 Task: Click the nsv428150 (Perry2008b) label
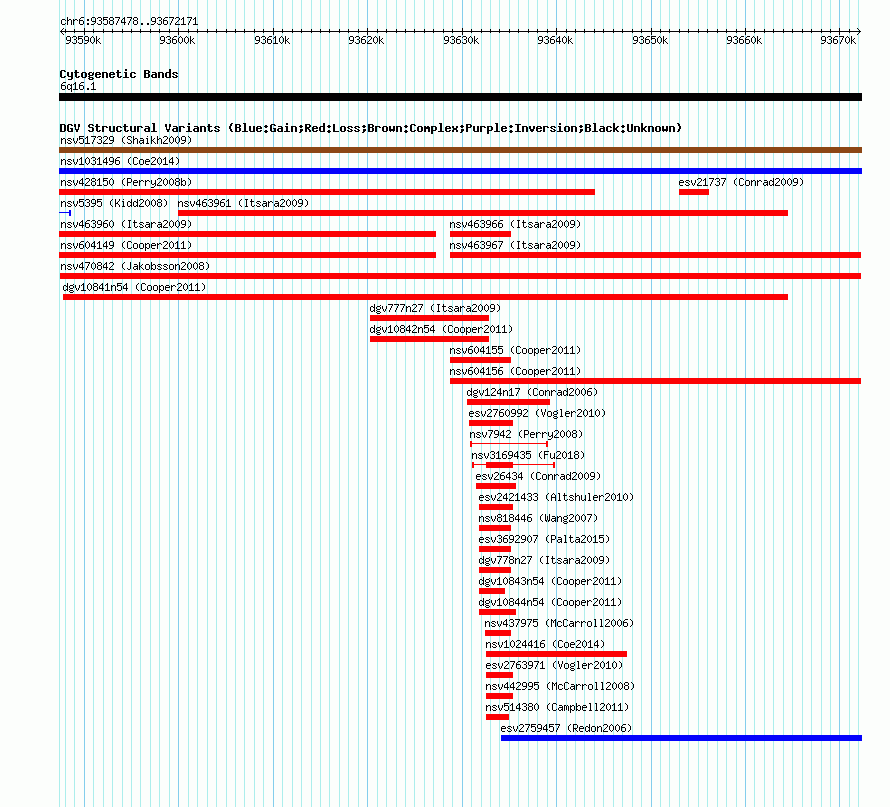click(126, 182)
